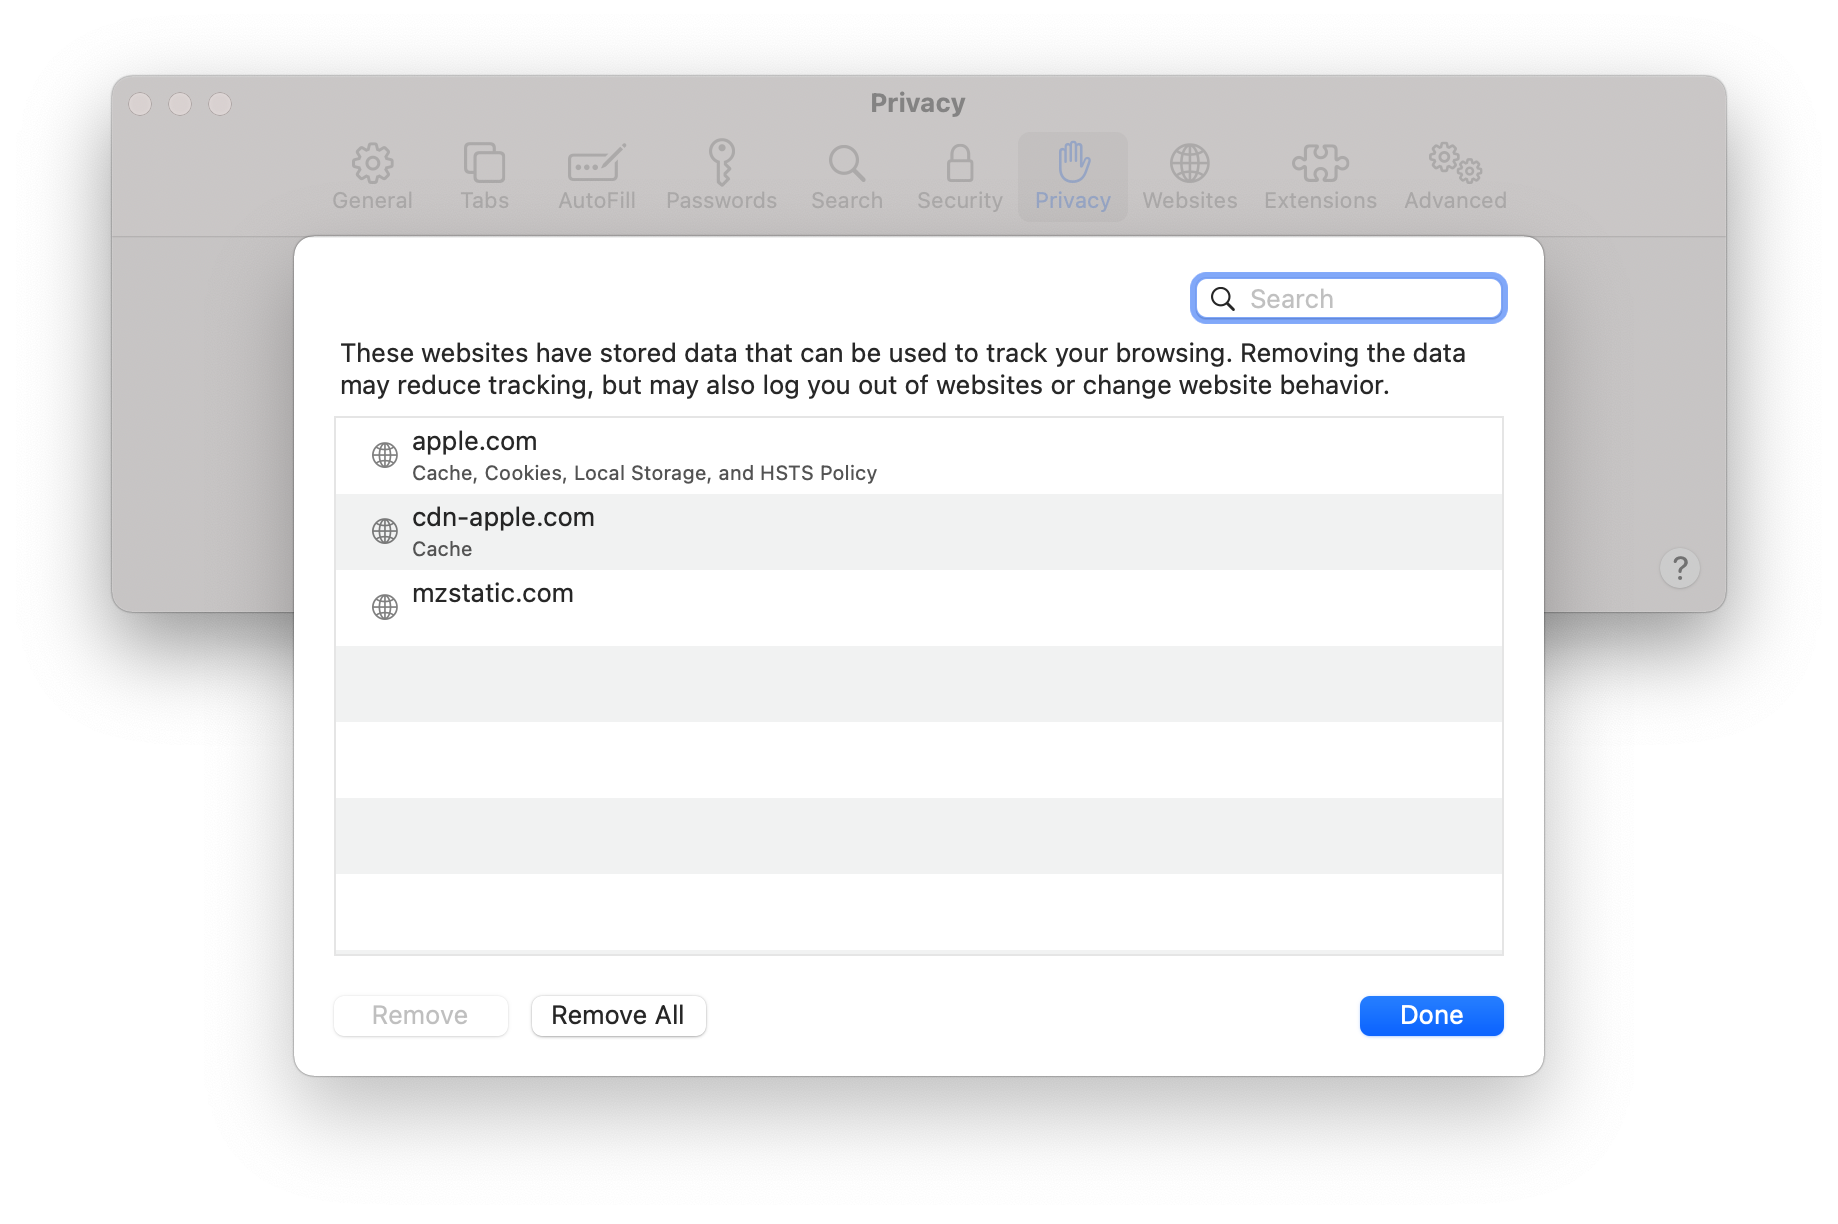The width and height of the screenshot is (1838, 1224).
Task: Select the Privacy hand icon tab
Action: coord(1073,176)
